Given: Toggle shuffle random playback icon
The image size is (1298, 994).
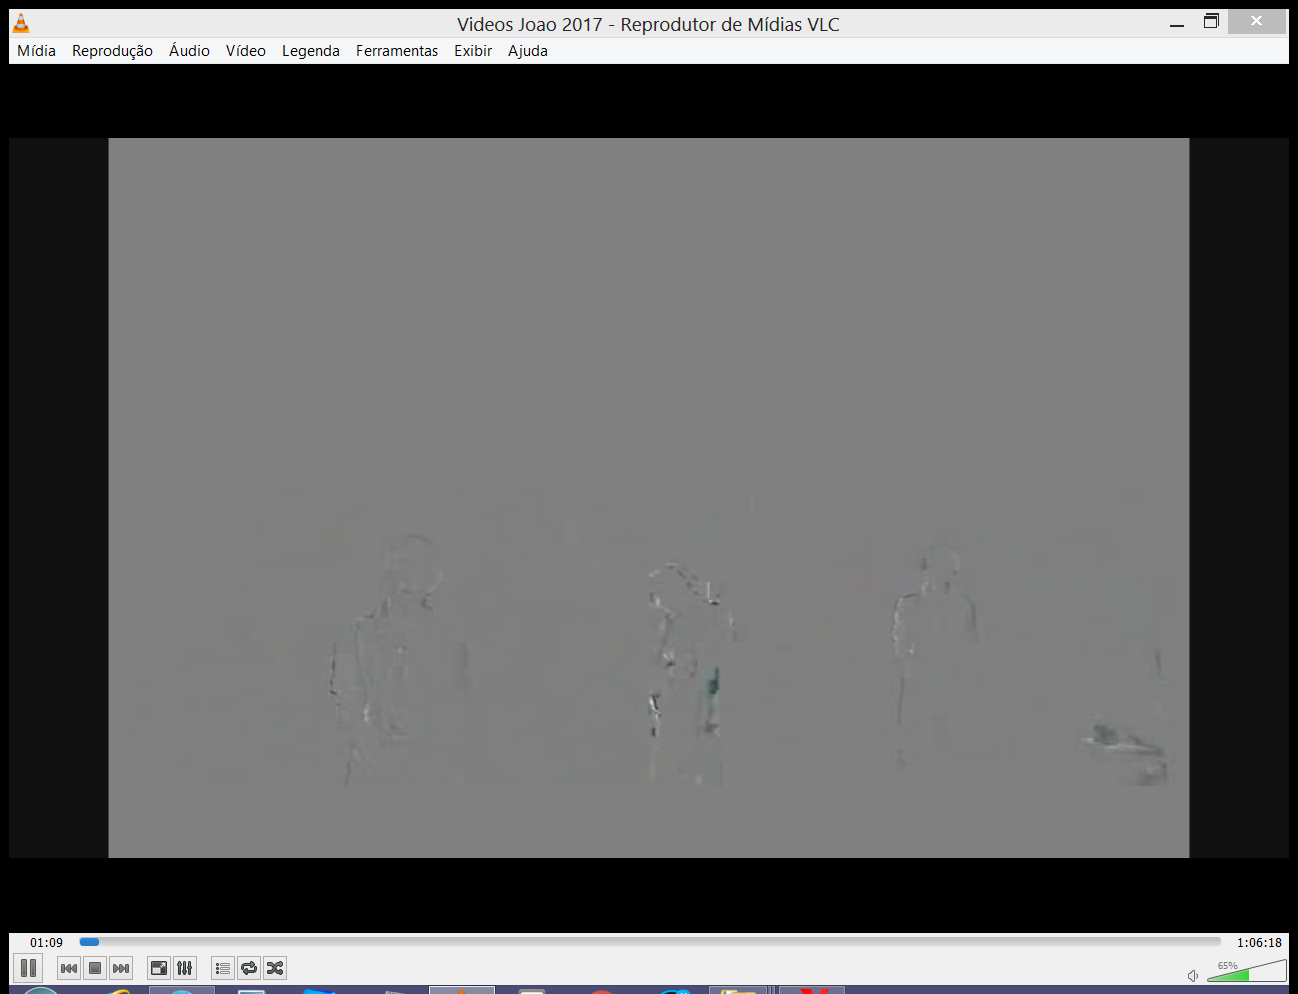Looking at the screenshot, I should click(275, 968).
